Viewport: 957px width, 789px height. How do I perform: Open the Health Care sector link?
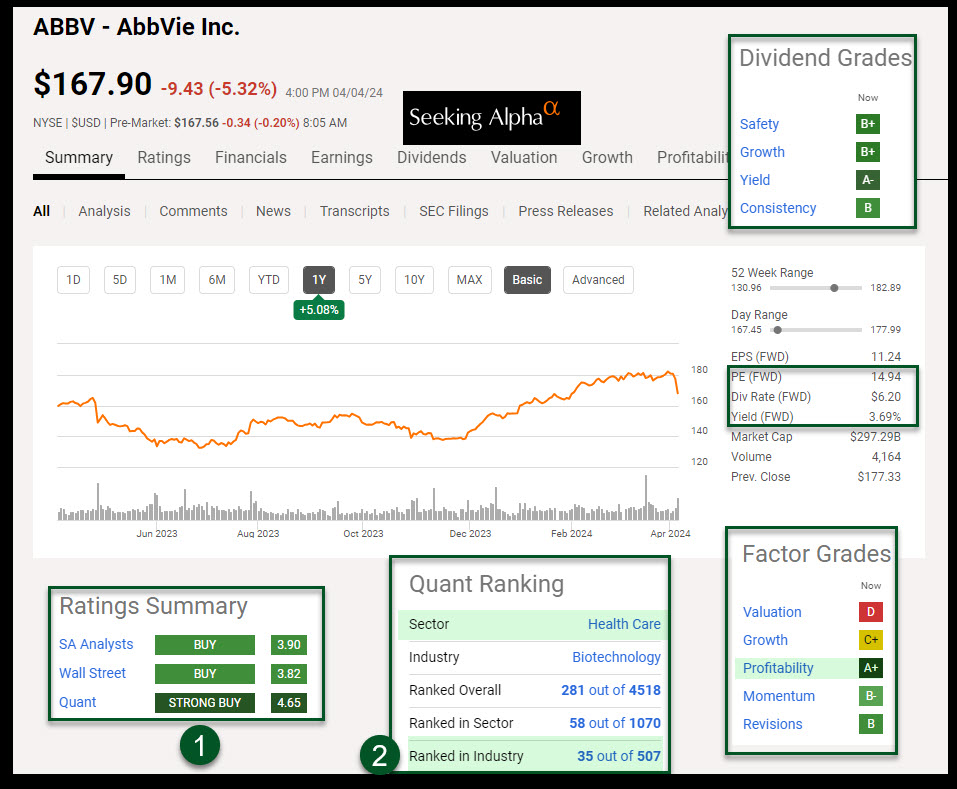(624, 624)
